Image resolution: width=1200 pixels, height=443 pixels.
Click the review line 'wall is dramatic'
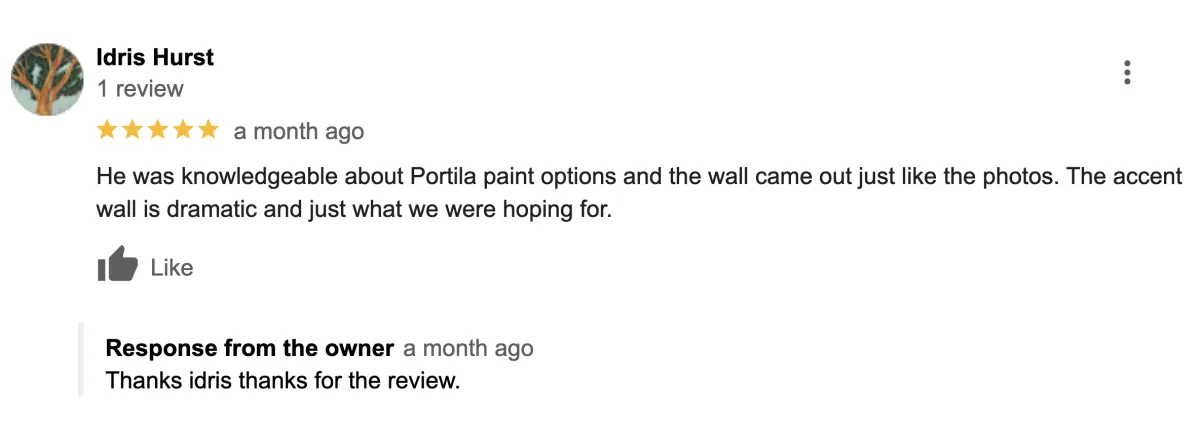(353, 211)
